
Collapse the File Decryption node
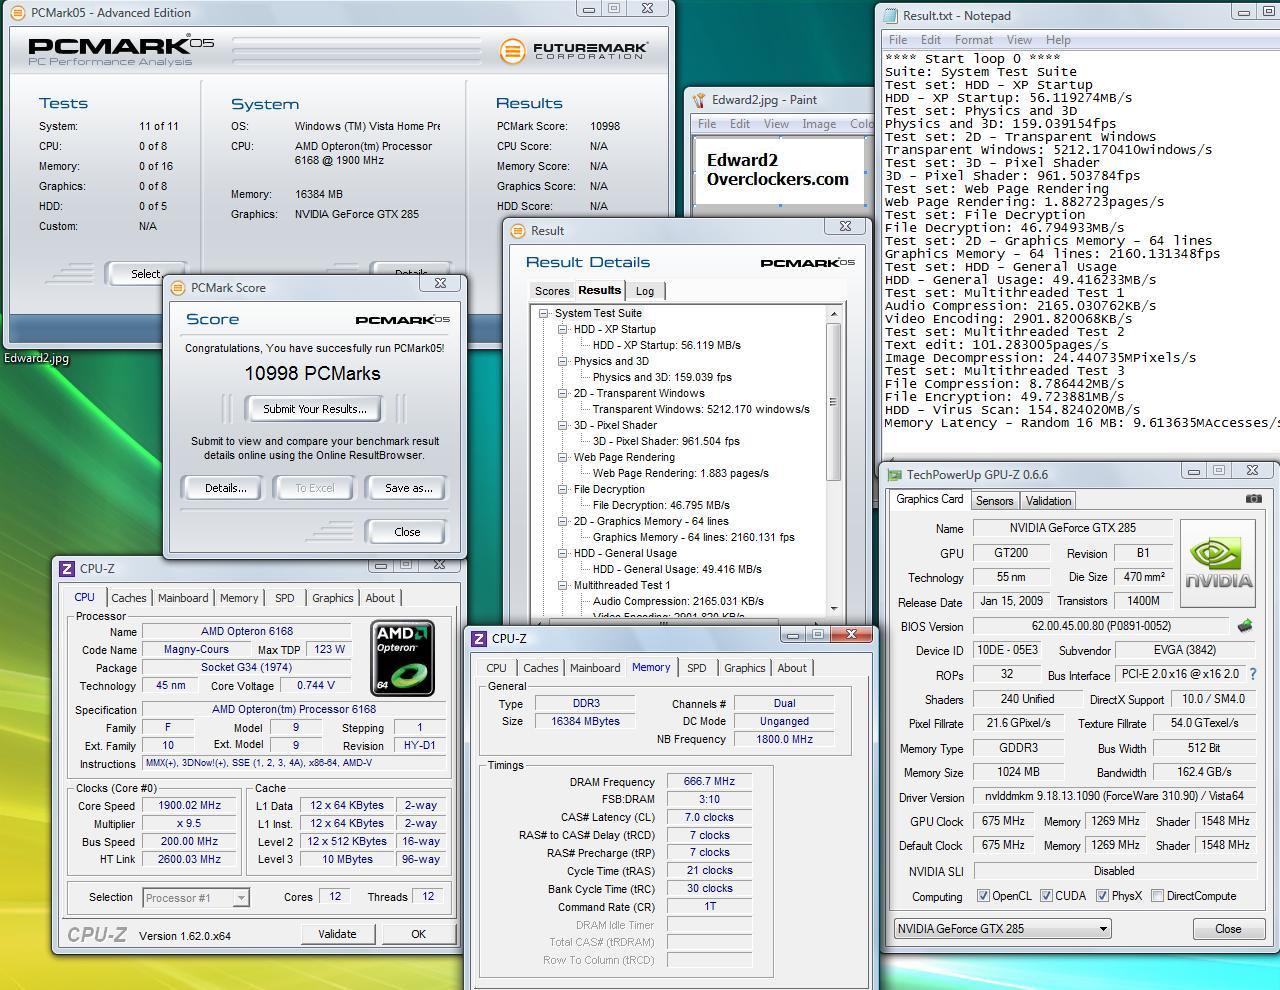[563, 489]
